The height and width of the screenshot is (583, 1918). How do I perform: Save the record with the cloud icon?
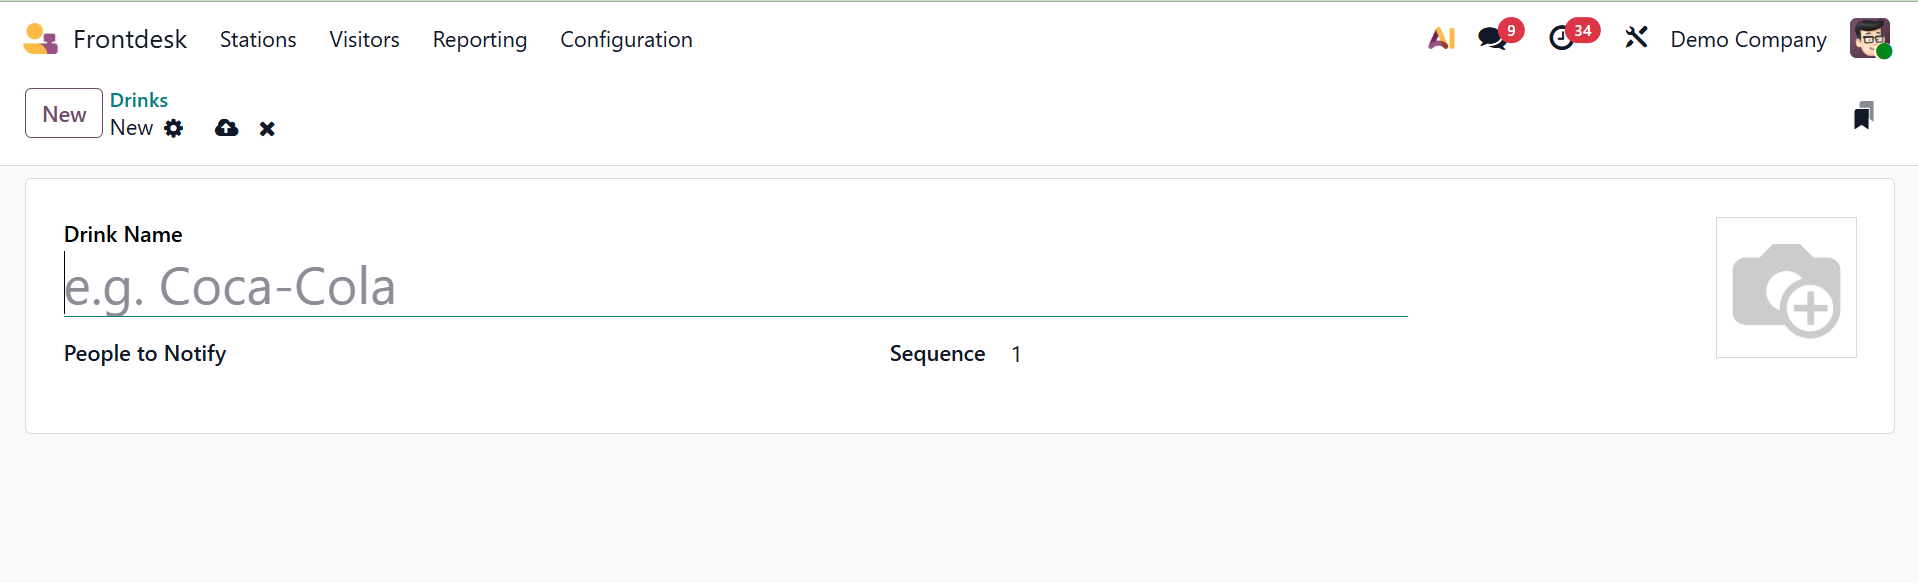[227, 128]
